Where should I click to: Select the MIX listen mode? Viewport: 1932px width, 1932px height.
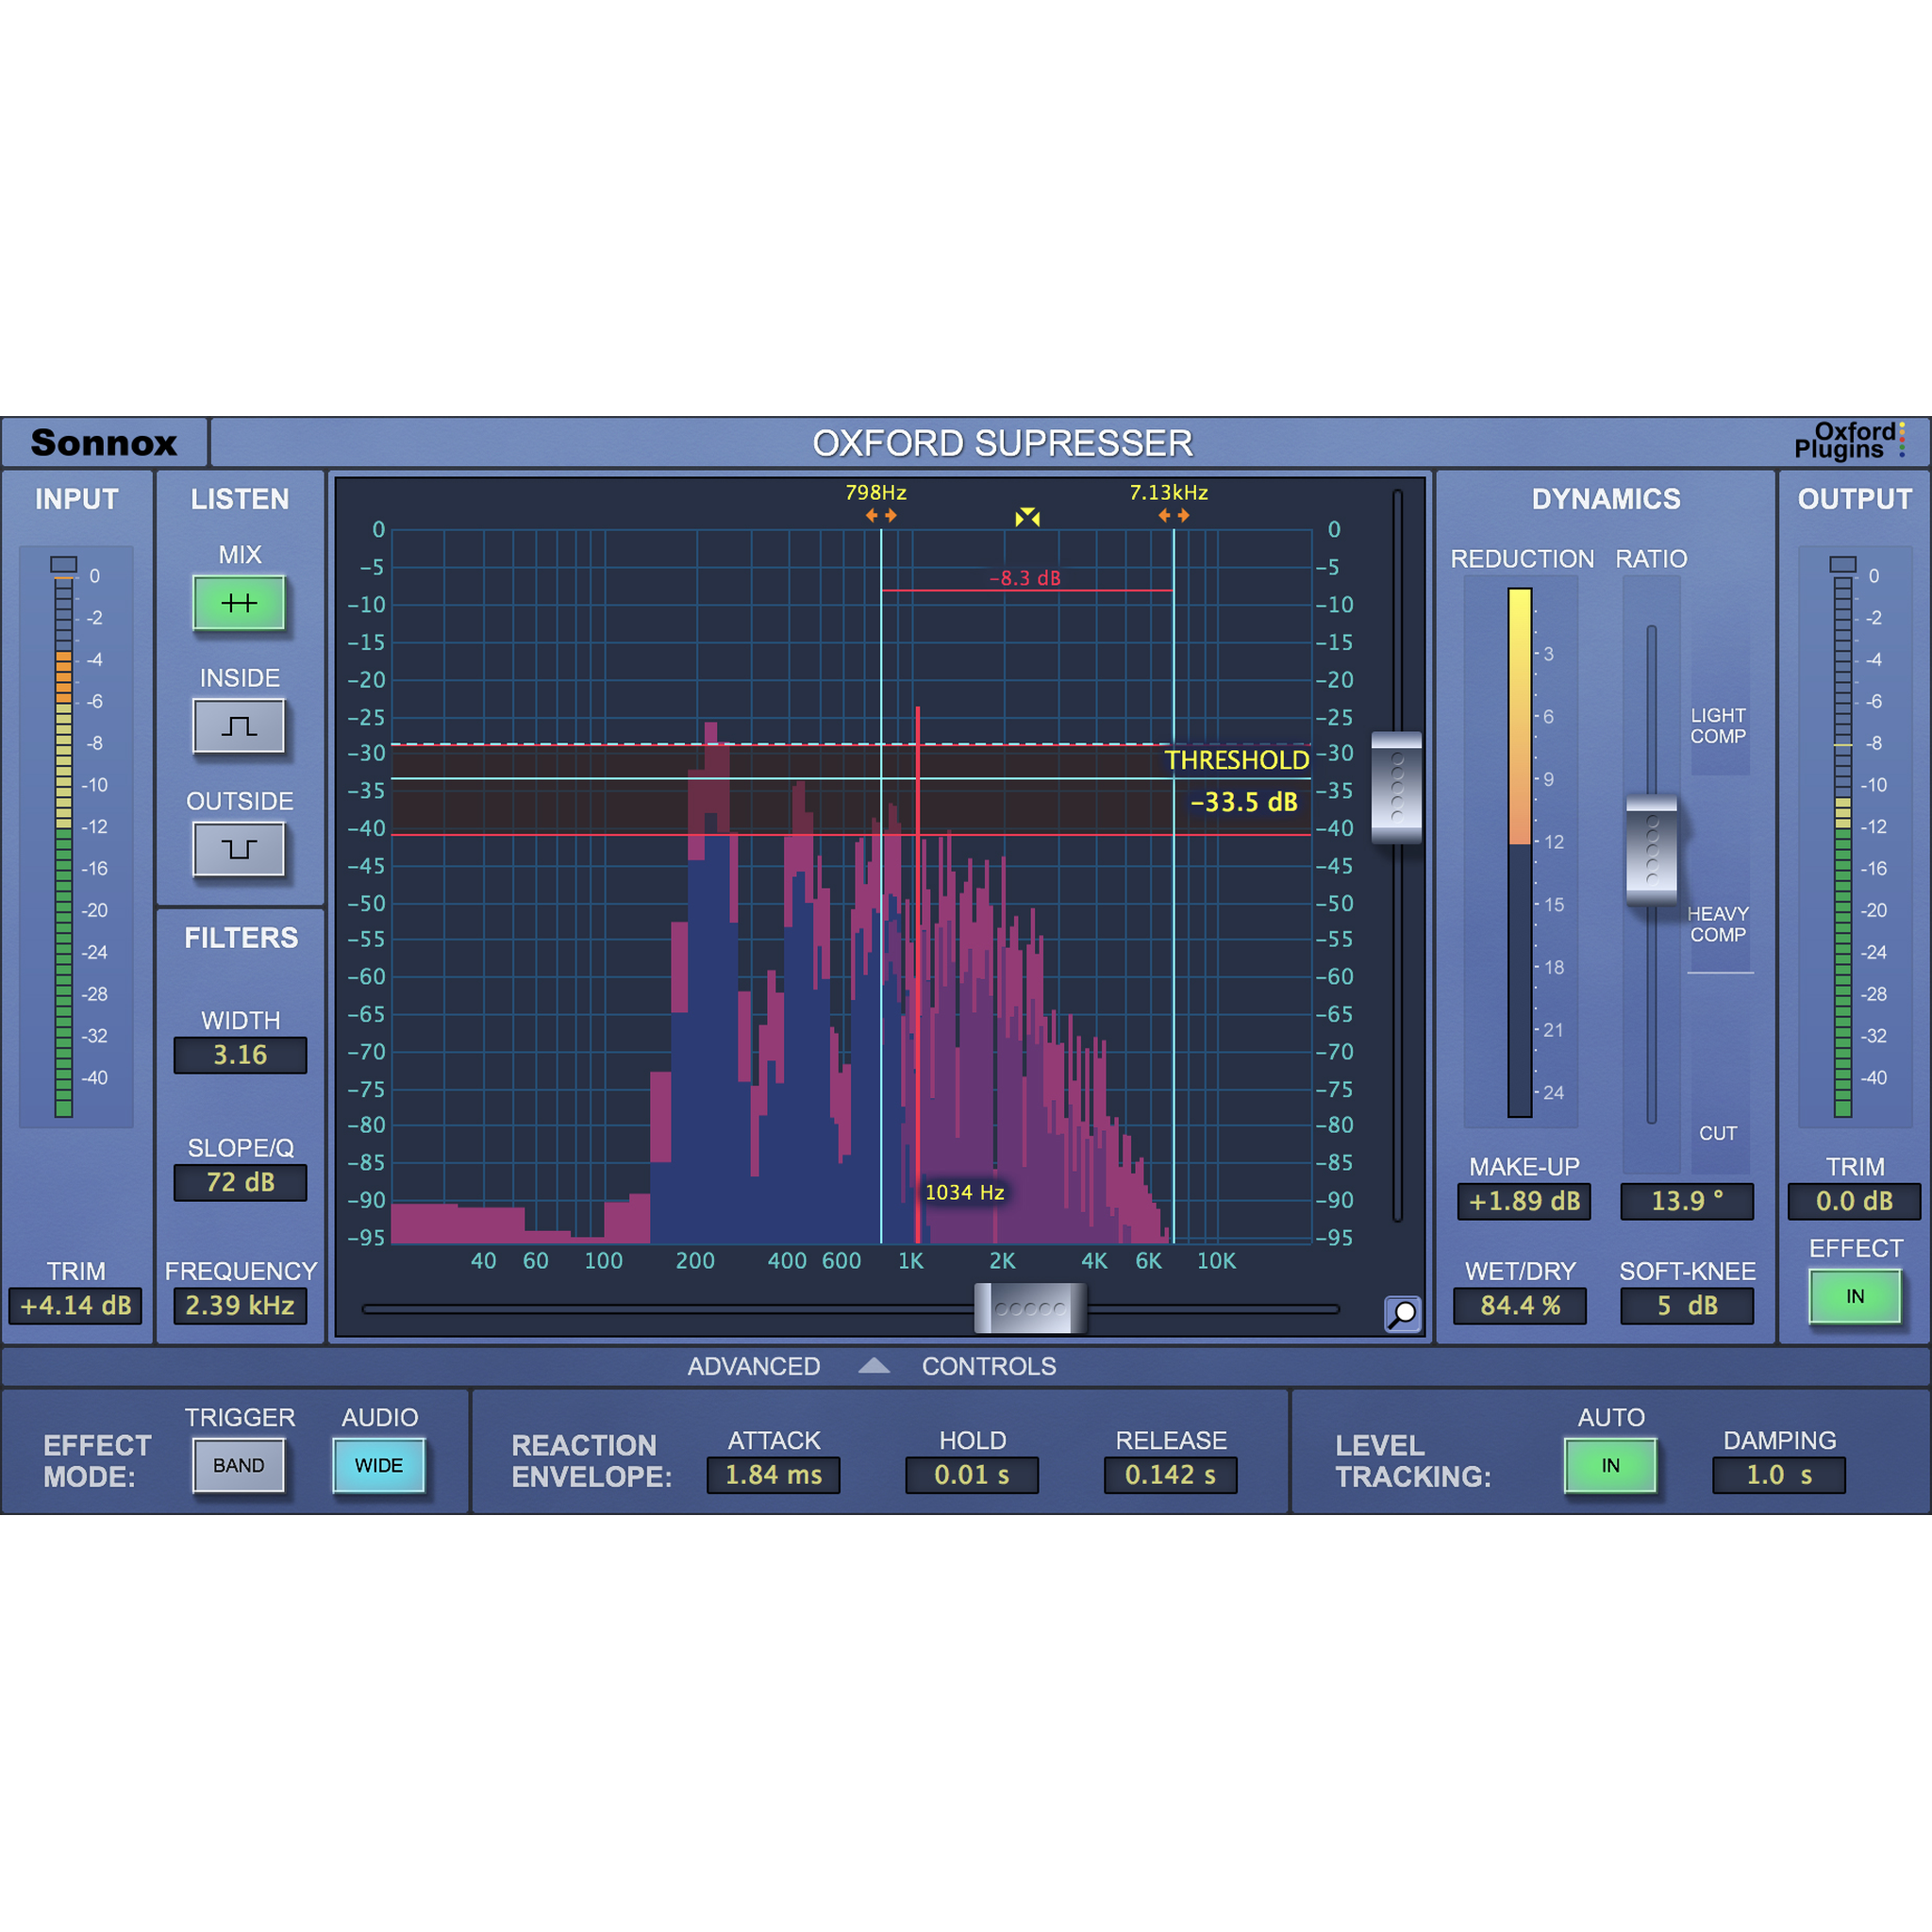tap(240, 604)
